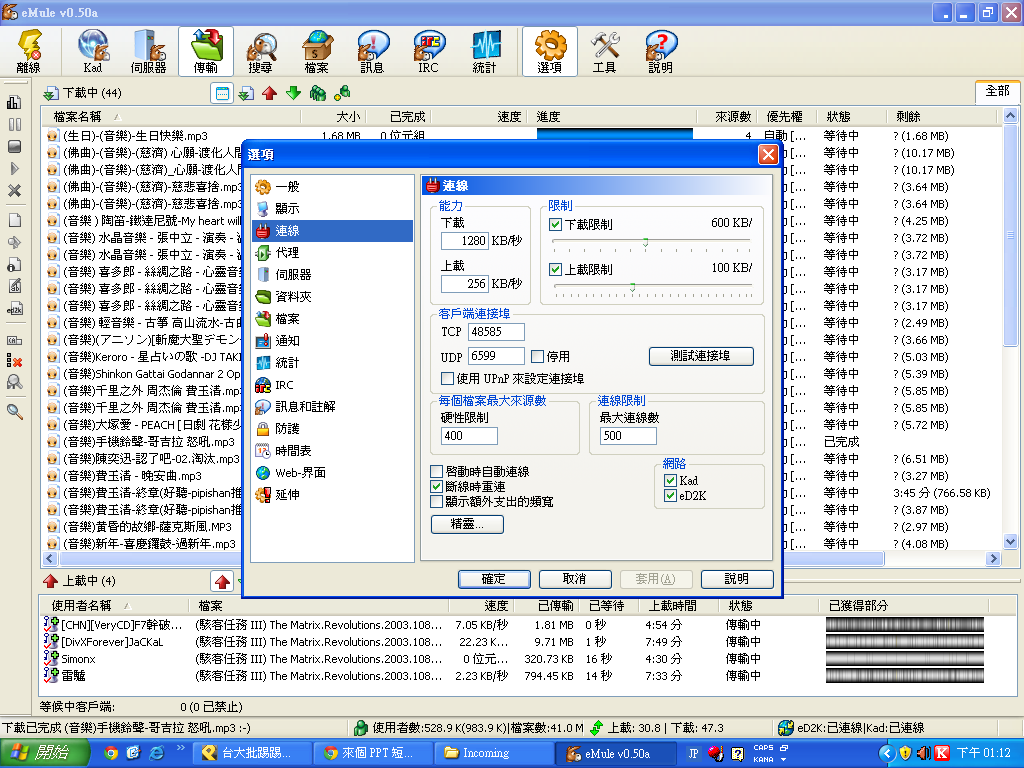
Task: Select 防護 (Security) in options list
Action: pos(287,428)
